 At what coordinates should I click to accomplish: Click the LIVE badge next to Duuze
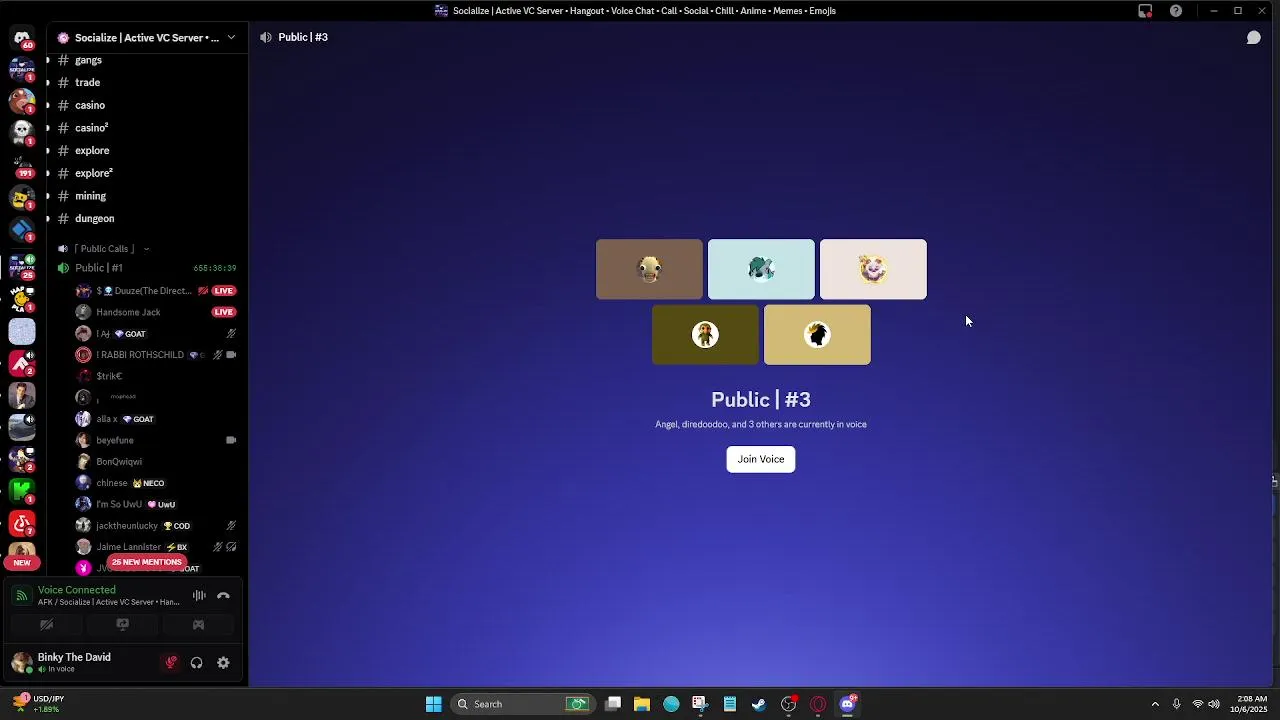(223, 291)
